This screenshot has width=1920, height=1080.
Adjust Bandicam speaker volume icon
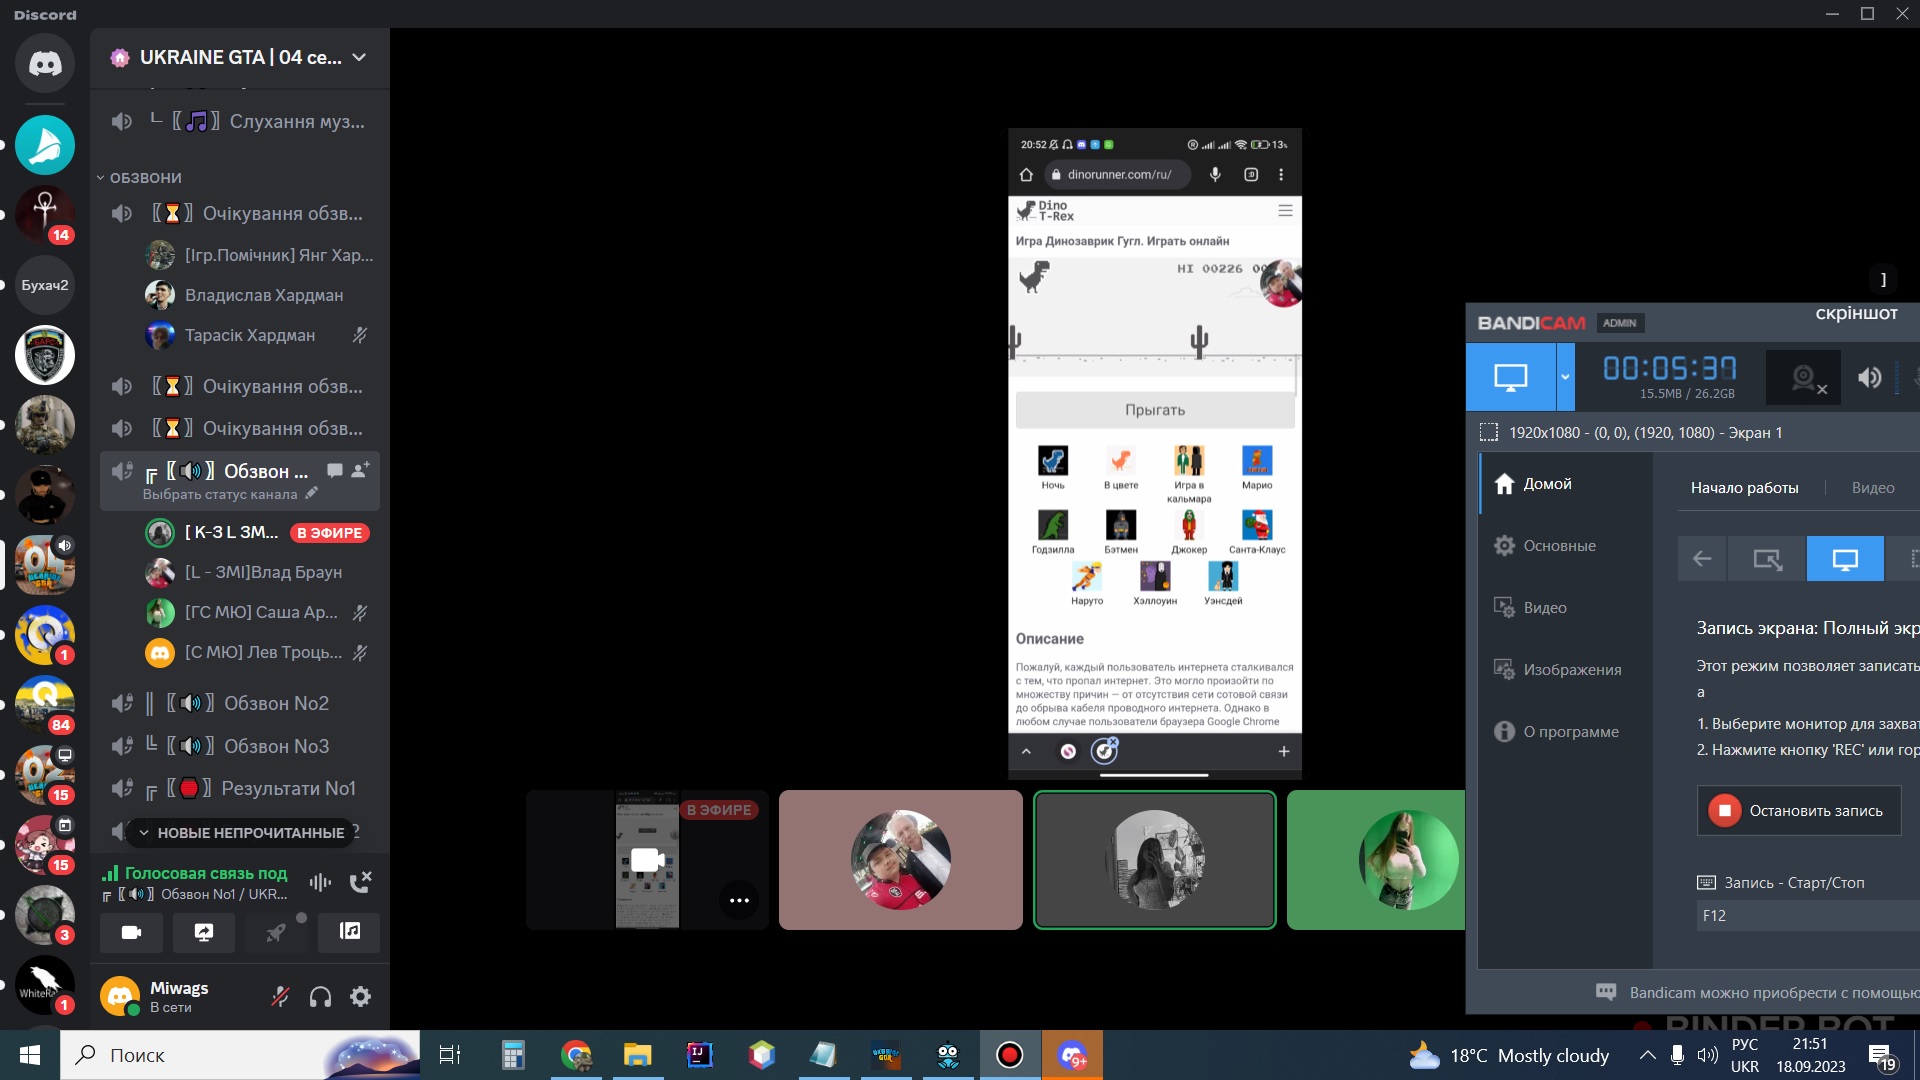point(1869,378)
